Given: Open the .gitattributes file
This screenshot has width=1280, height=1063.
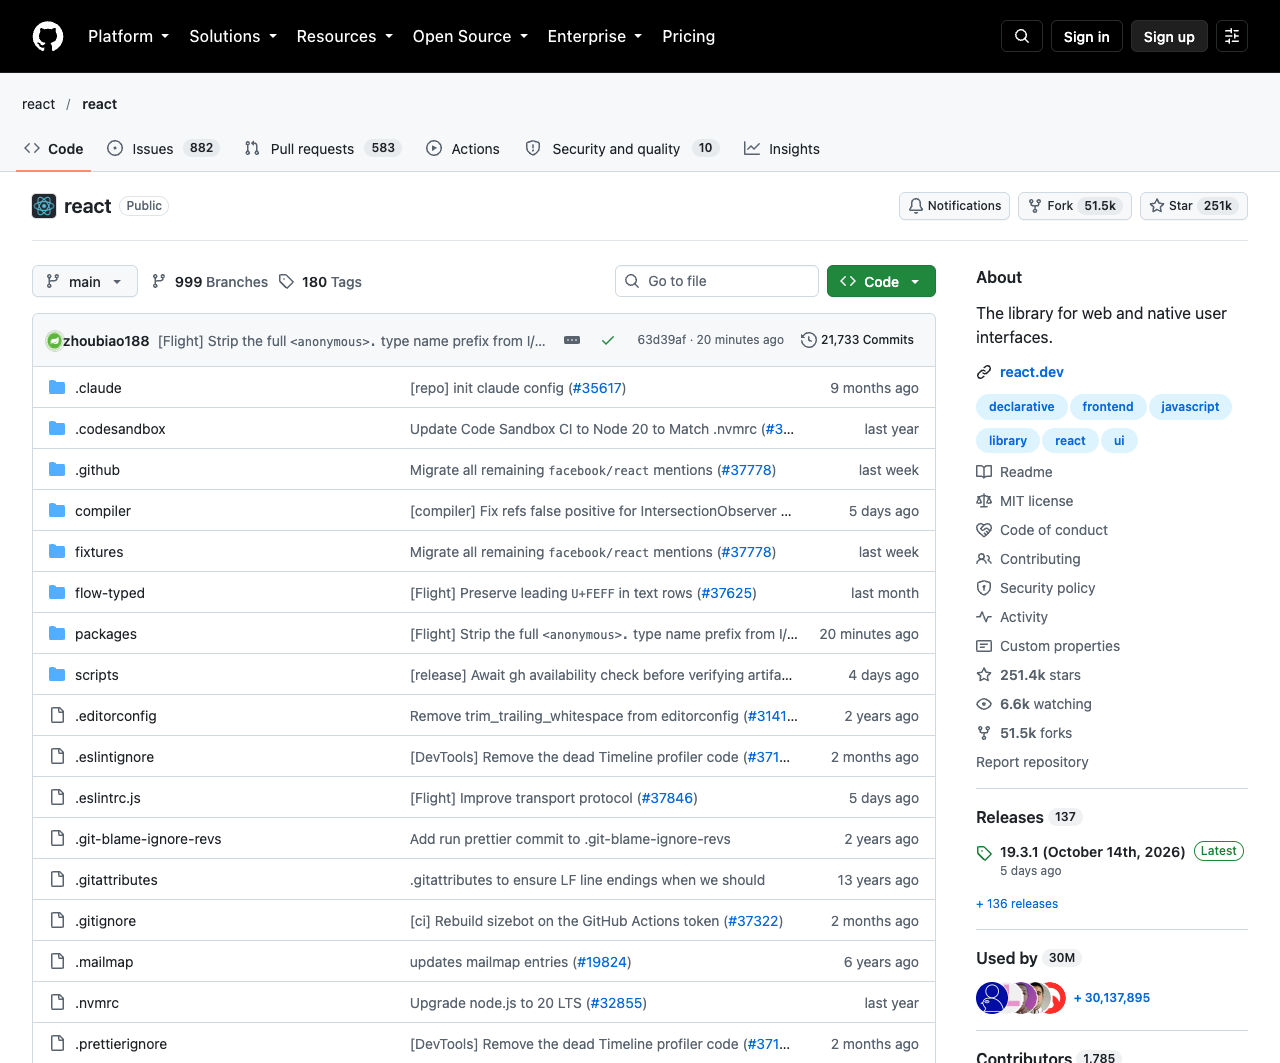Looking at the screenshot, I should click(116, 880).
